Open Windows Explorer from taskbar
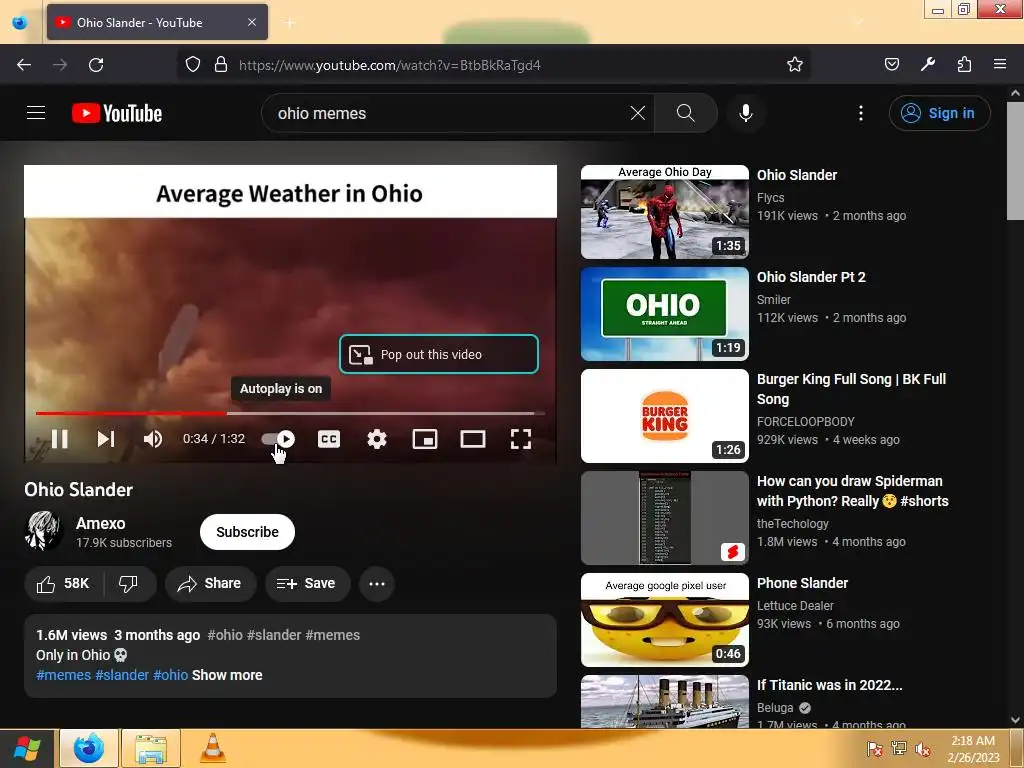The image size is (1024, 768). tap(151, 748)
